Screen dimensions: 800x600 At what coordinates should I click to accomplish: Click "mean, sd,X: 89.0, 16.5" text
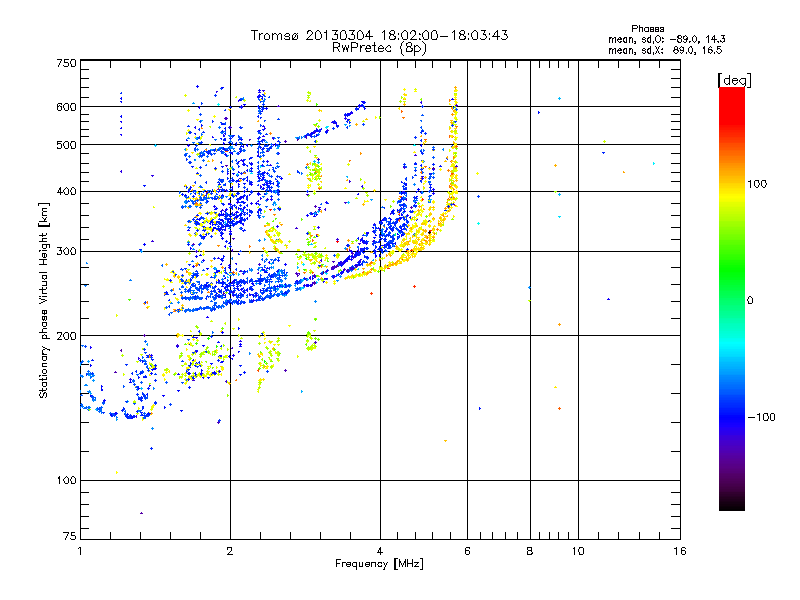pos(665,50)
